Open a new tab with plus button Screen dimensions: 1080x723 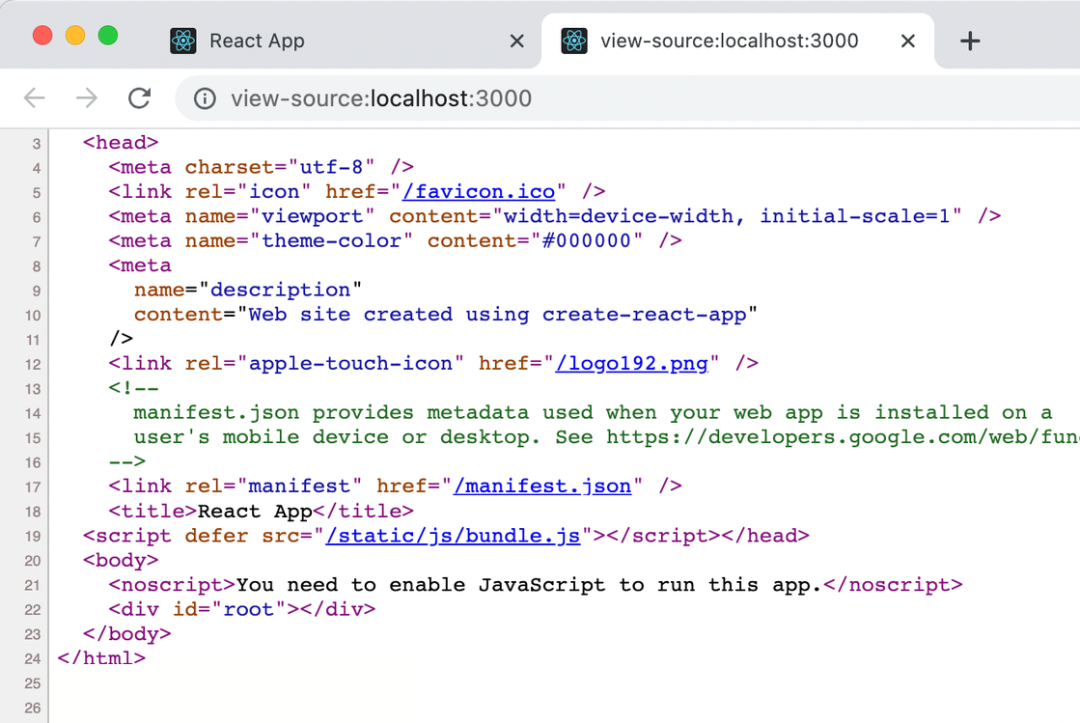pyautogui.click(x=969, y=41)
